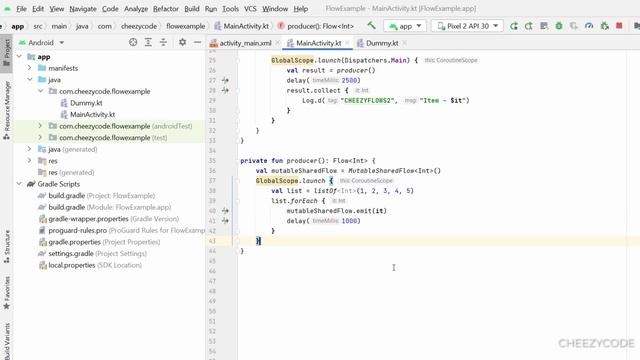Viewport: 640px width, 360px height.
Task: Collapse the app module node
Action: 19,56
